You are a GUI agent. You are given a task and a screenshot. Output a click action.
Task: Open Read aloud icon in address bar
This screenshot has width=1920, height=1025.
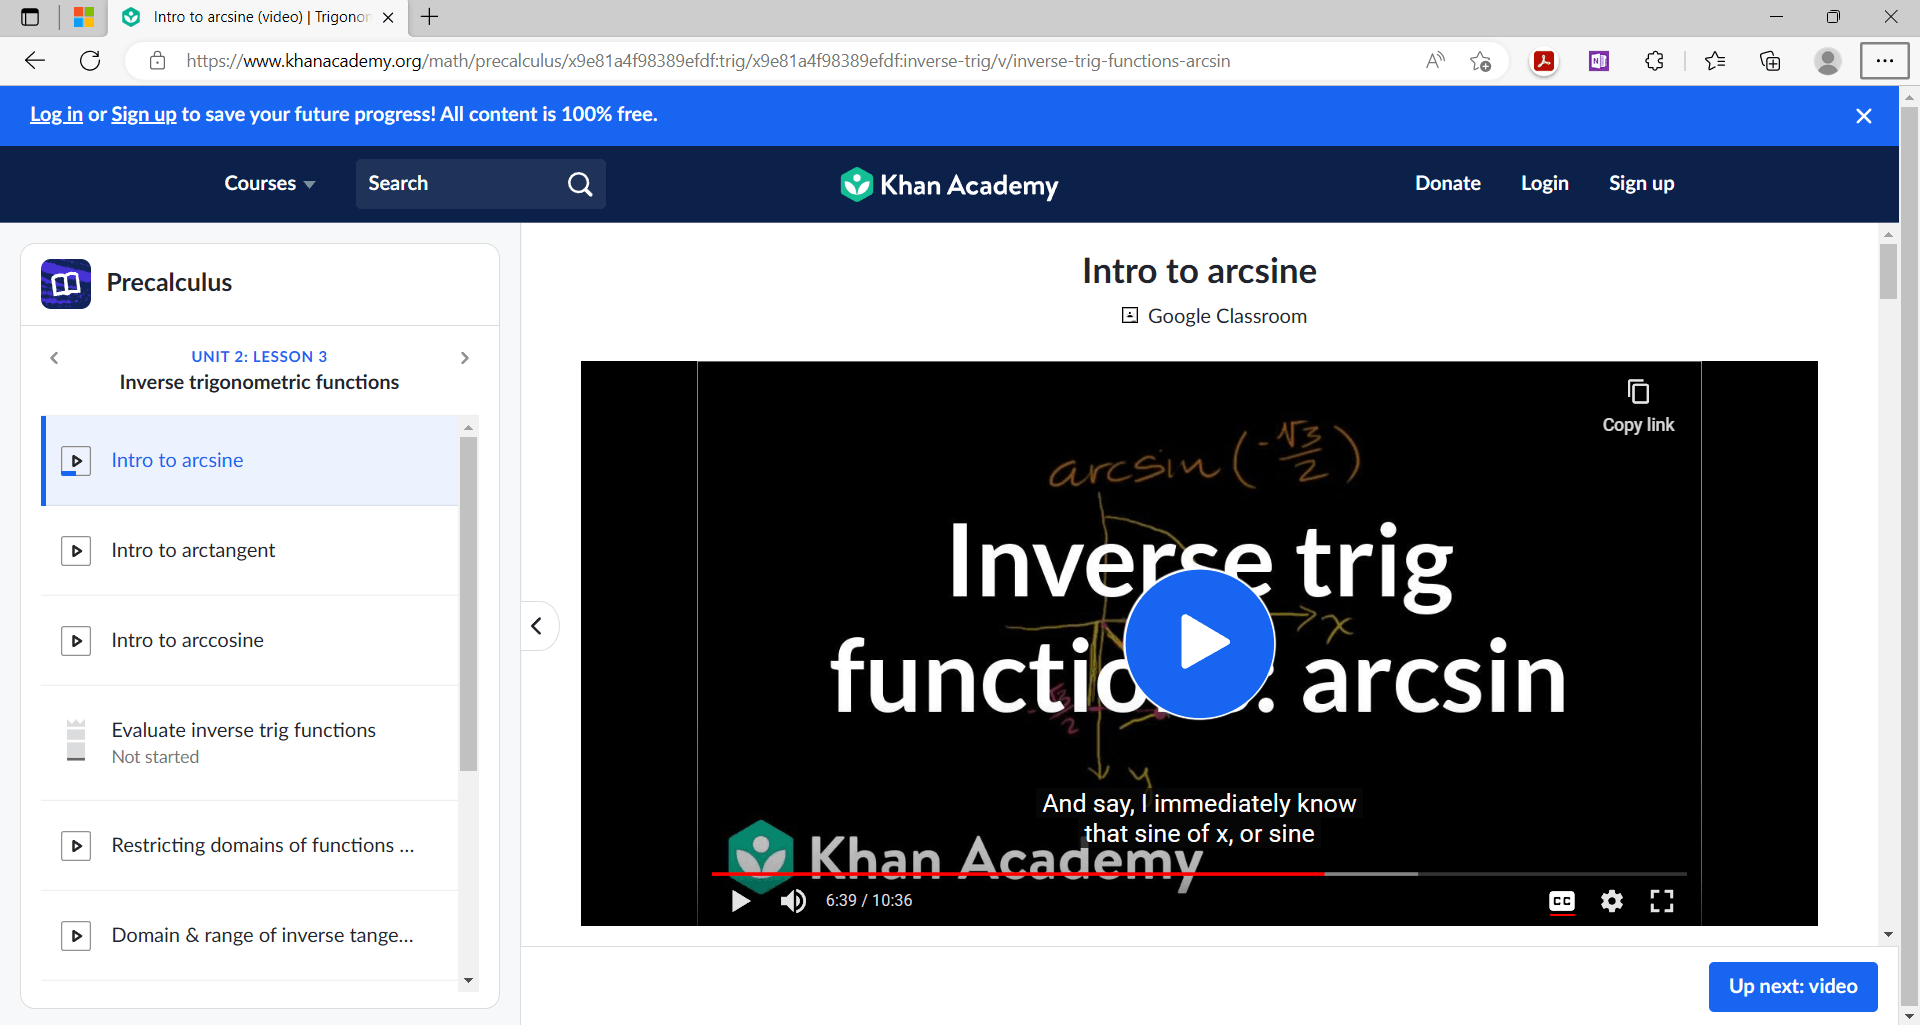coord(1435,61)
